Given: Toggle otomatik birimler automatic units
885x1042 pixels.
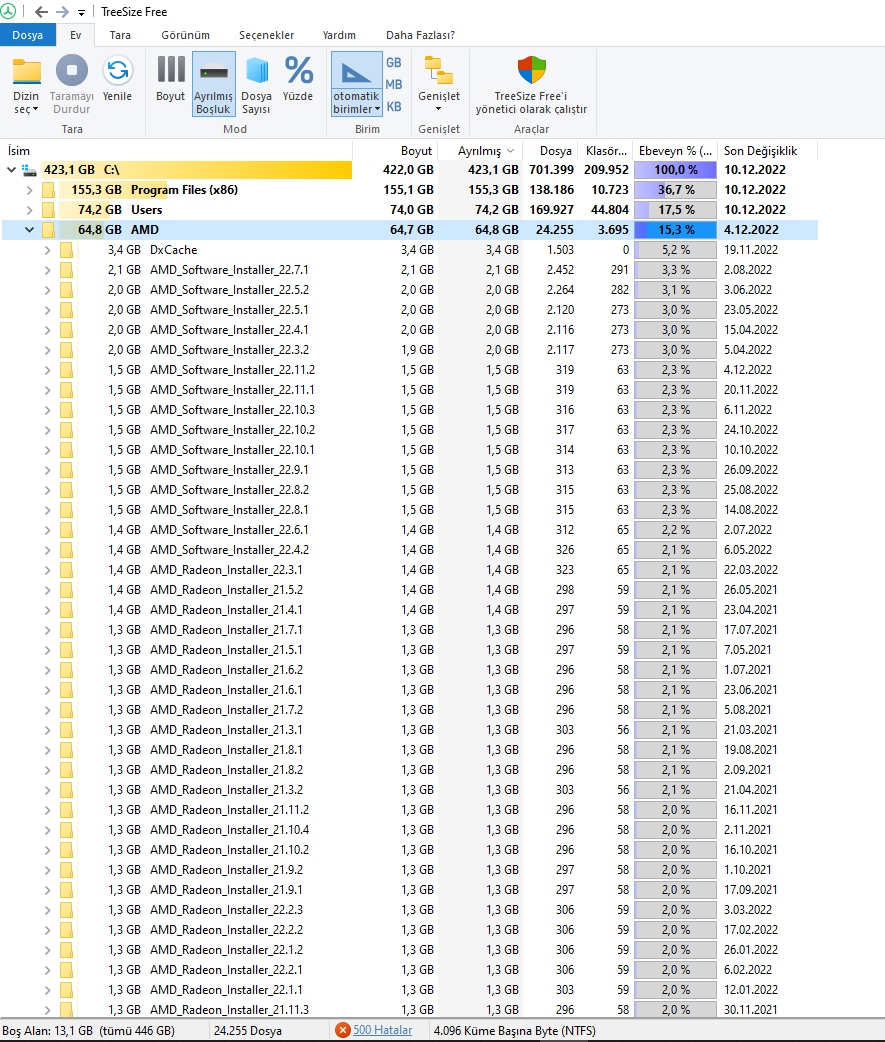Looking at the screenshot, I should (357, 85).
